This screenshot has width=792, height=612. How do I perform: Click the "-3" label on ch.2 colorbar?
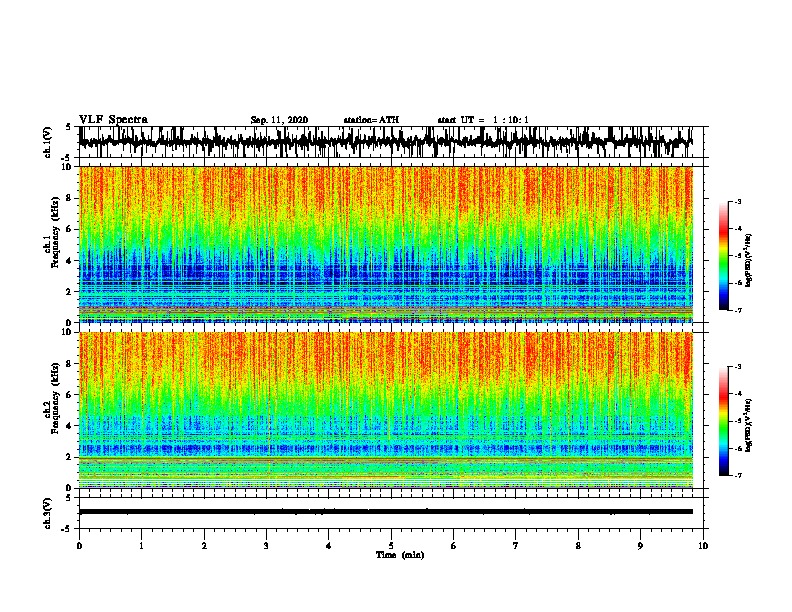tap(737, 367)
